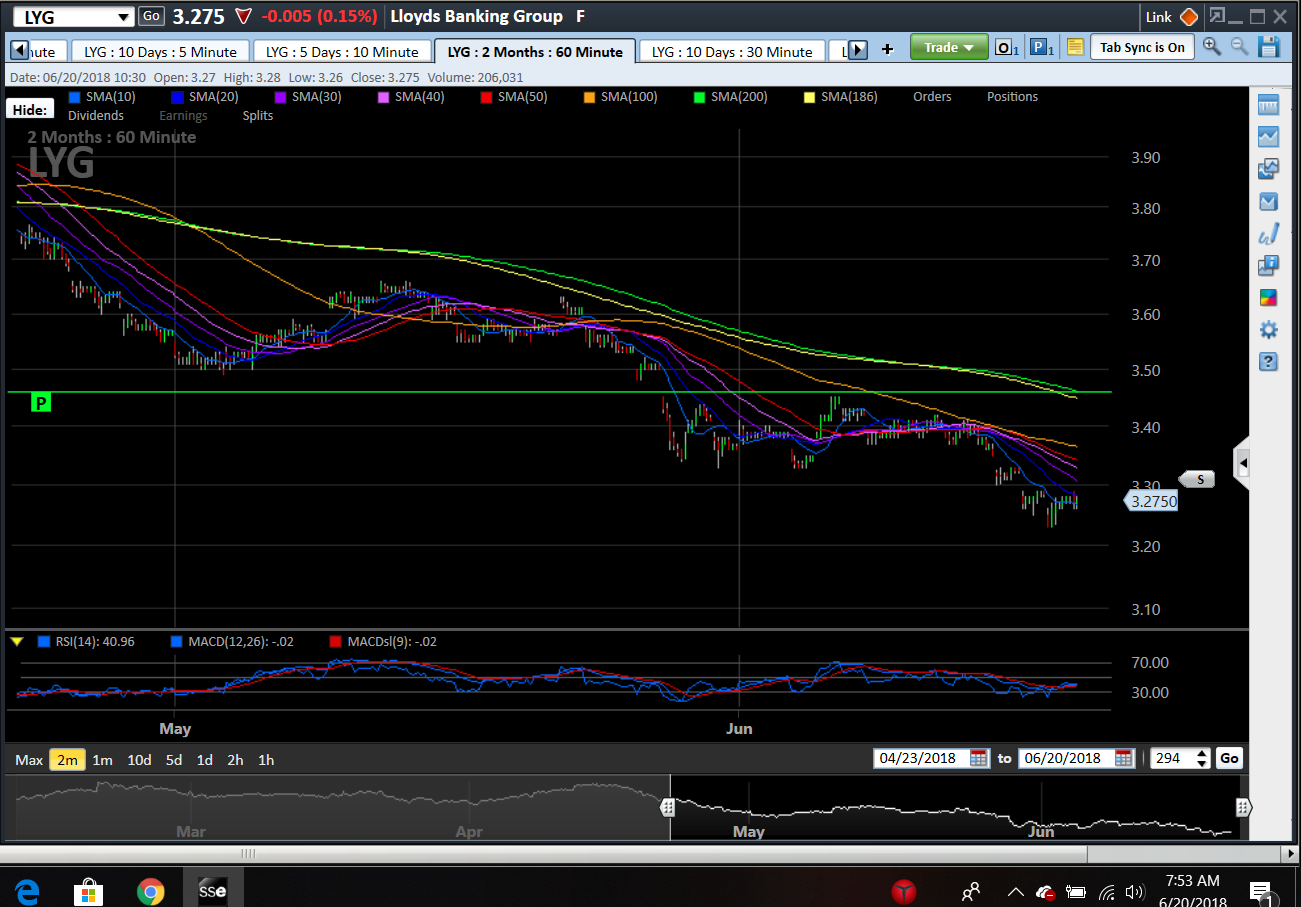
Task: Switch to LYG 10 Days 5 Minute tab
Action: (160, 52)
